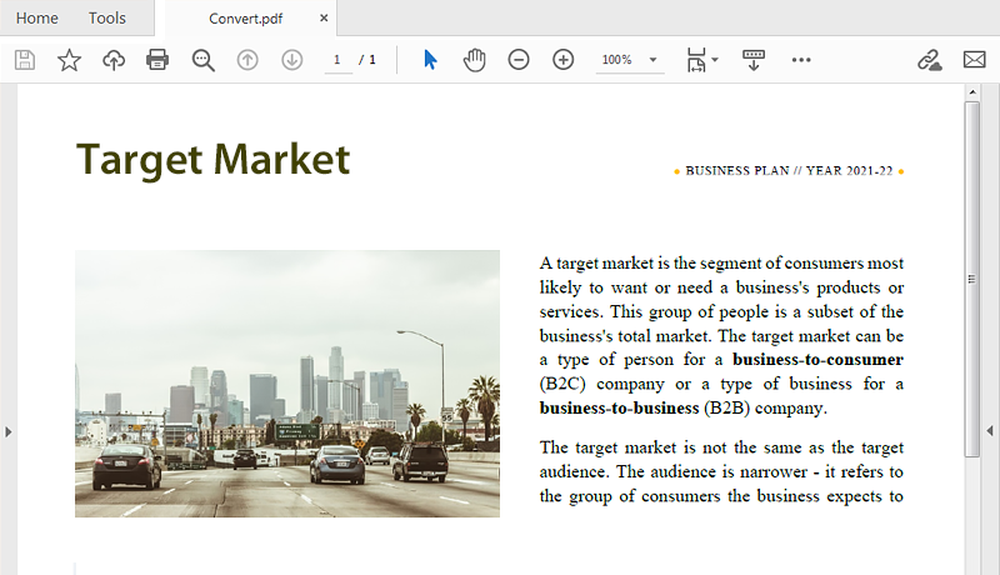Image resolution: width=1000 pixels, height=575 pixels.
Task: Switch to the Home tab
Action: tap(37, 18)
